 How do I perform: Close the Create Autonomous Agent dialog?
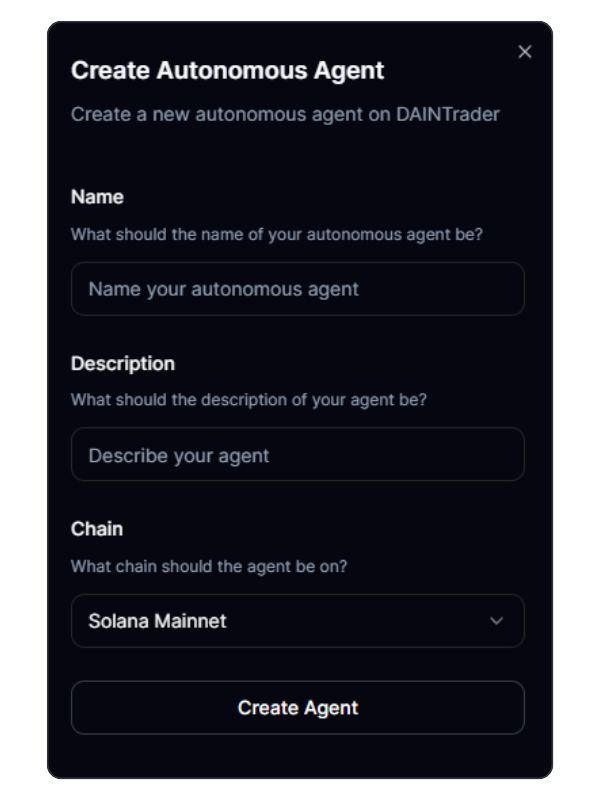524,52
